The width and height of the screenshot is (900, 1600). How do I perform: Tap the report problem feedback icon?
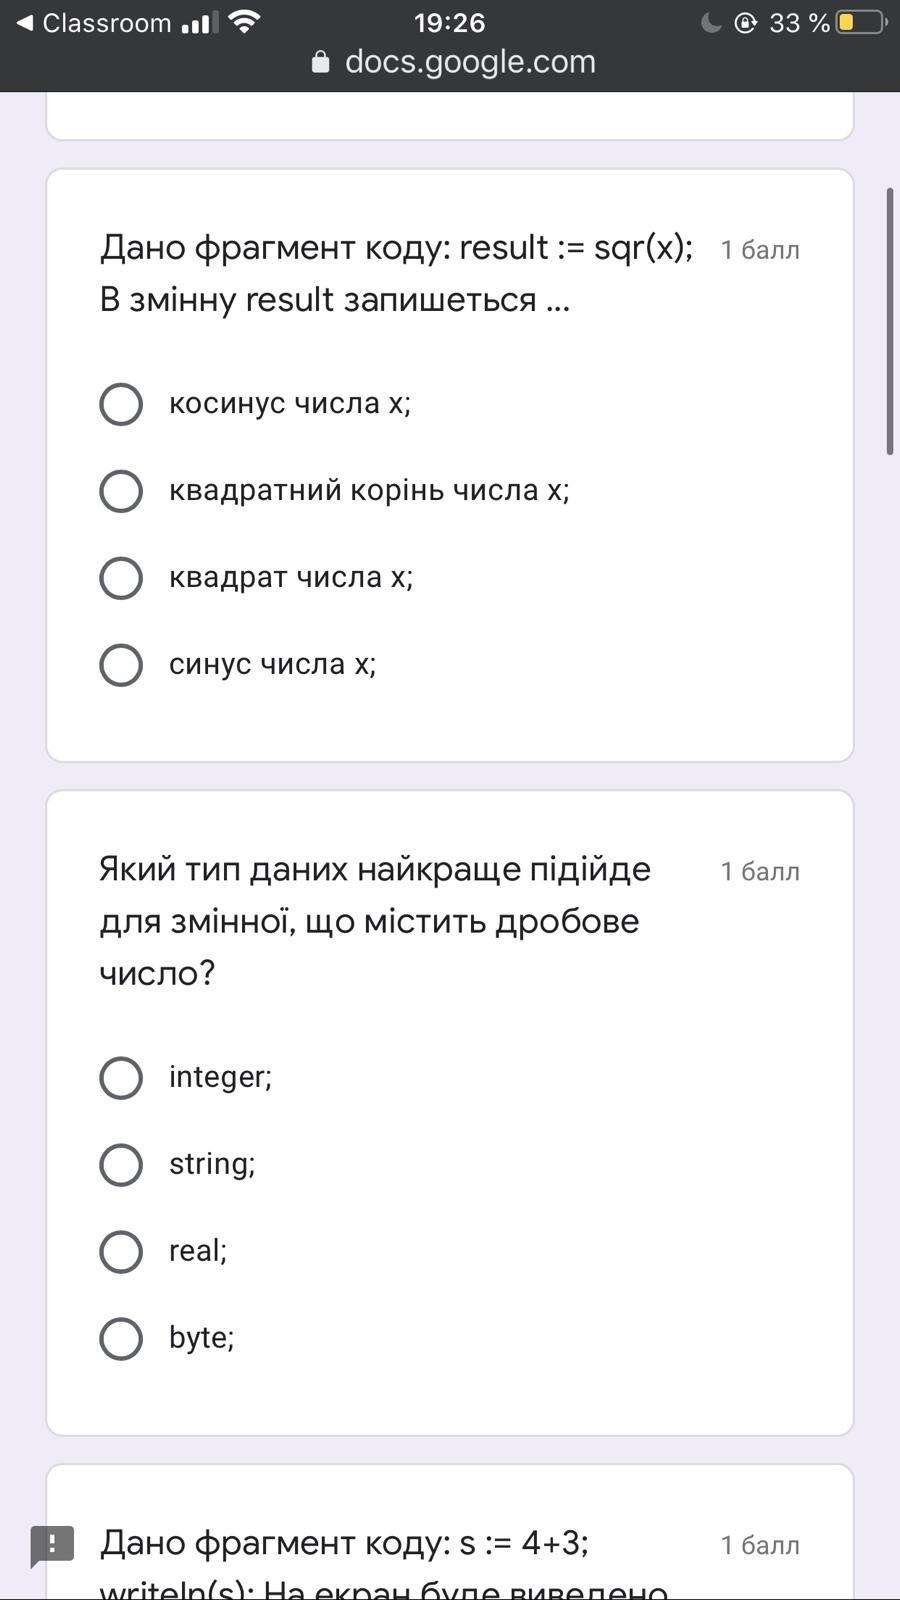coord(52,1545)
